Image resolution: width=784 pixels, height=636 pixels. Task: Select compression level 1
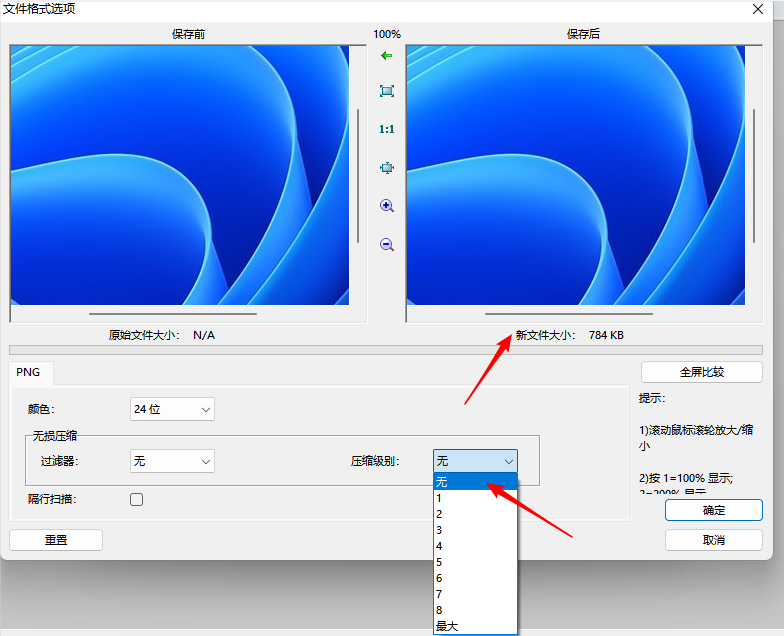(475, 498)
